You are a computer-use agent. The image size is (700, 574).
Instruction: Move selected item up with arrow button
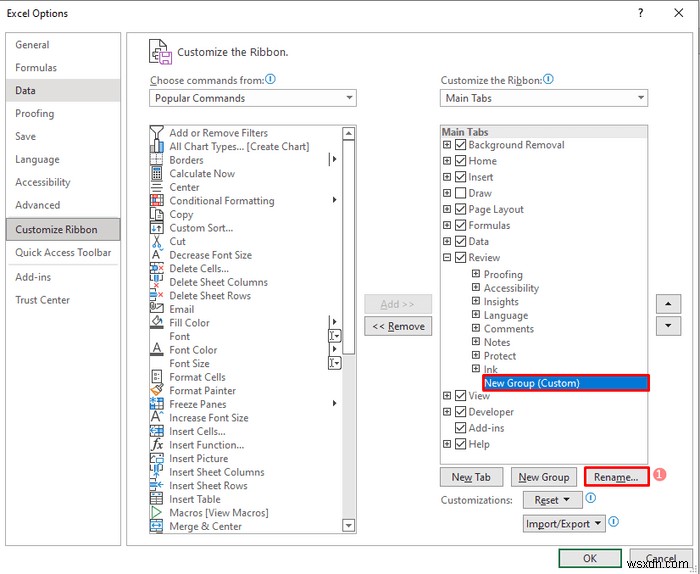tap(668, 304)
